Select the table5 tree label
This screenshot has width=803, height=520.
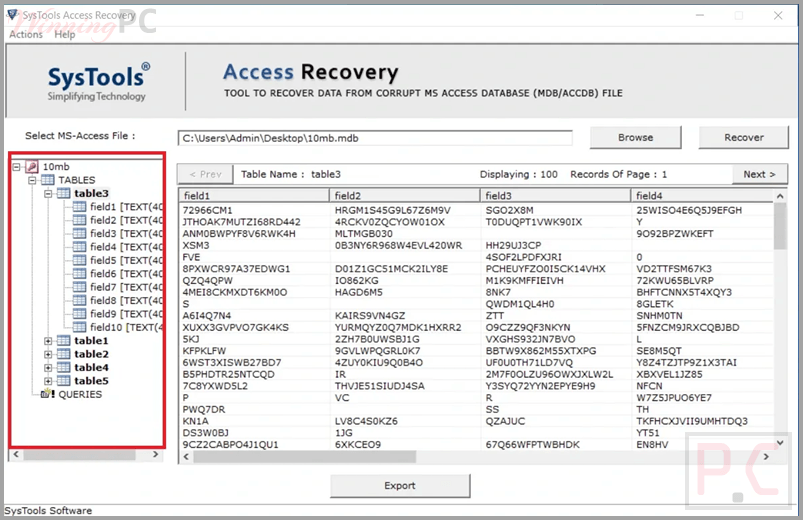91,381
